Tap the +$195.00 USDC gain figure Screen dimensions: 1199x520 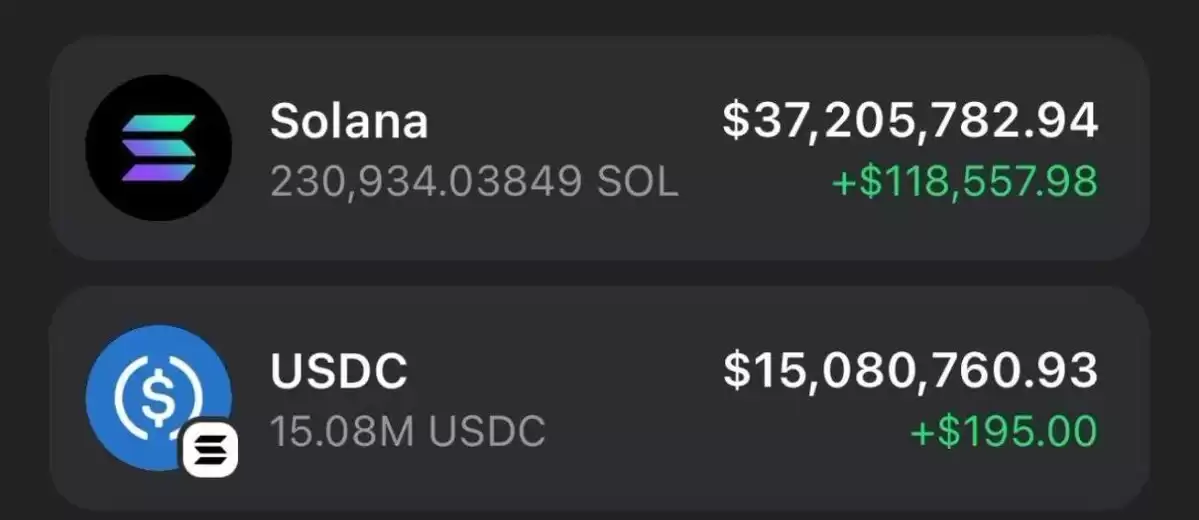pyautogui.click(x=1004, y=431)
